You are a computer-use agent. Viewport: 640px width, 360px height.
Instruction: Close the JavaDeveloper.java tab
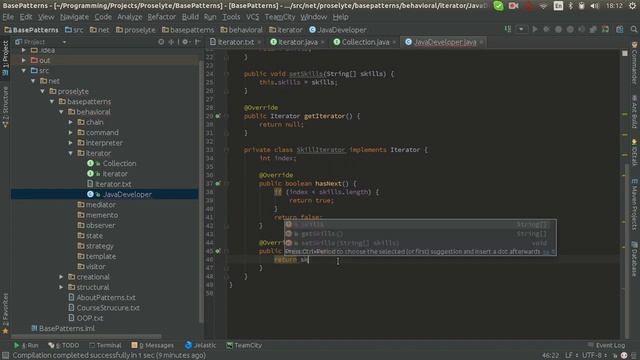coord(482,42)
